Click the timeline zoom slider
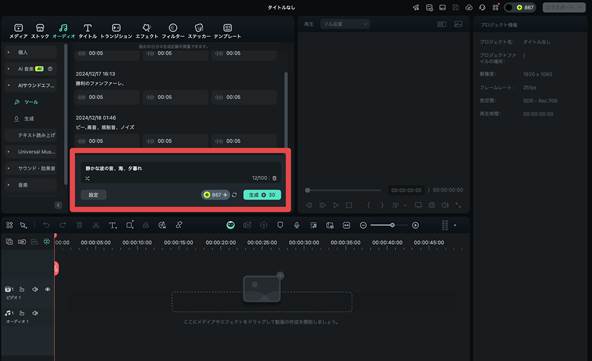 click(x=389, y=225)
